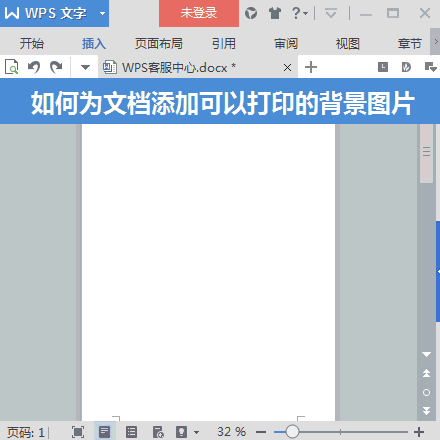Add a new document tab

pos(311,67)
